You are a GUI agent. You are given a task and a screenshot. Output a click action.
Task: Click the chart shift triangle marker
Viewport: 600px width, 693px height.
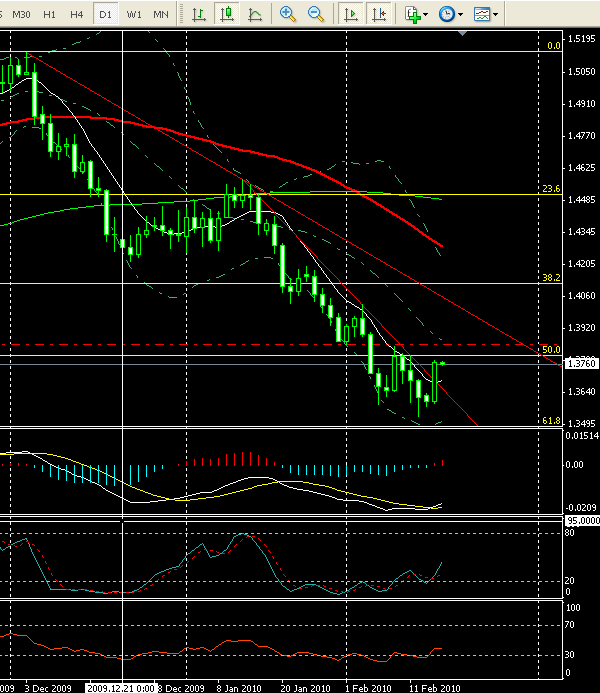pyautogui.click(x=463, y=33)
